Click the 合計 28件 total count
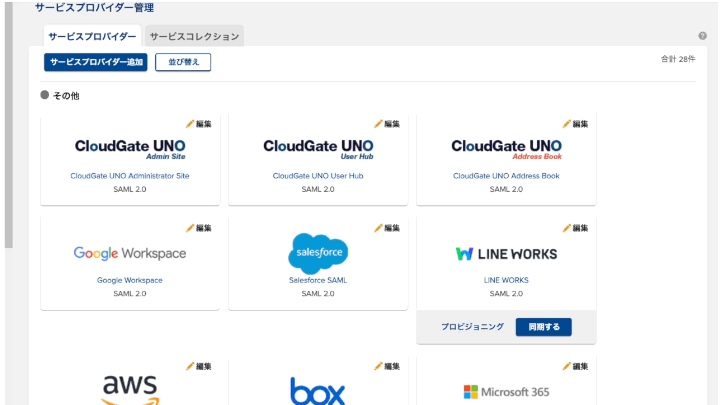 pyautogui.click(x=678, y=59)
